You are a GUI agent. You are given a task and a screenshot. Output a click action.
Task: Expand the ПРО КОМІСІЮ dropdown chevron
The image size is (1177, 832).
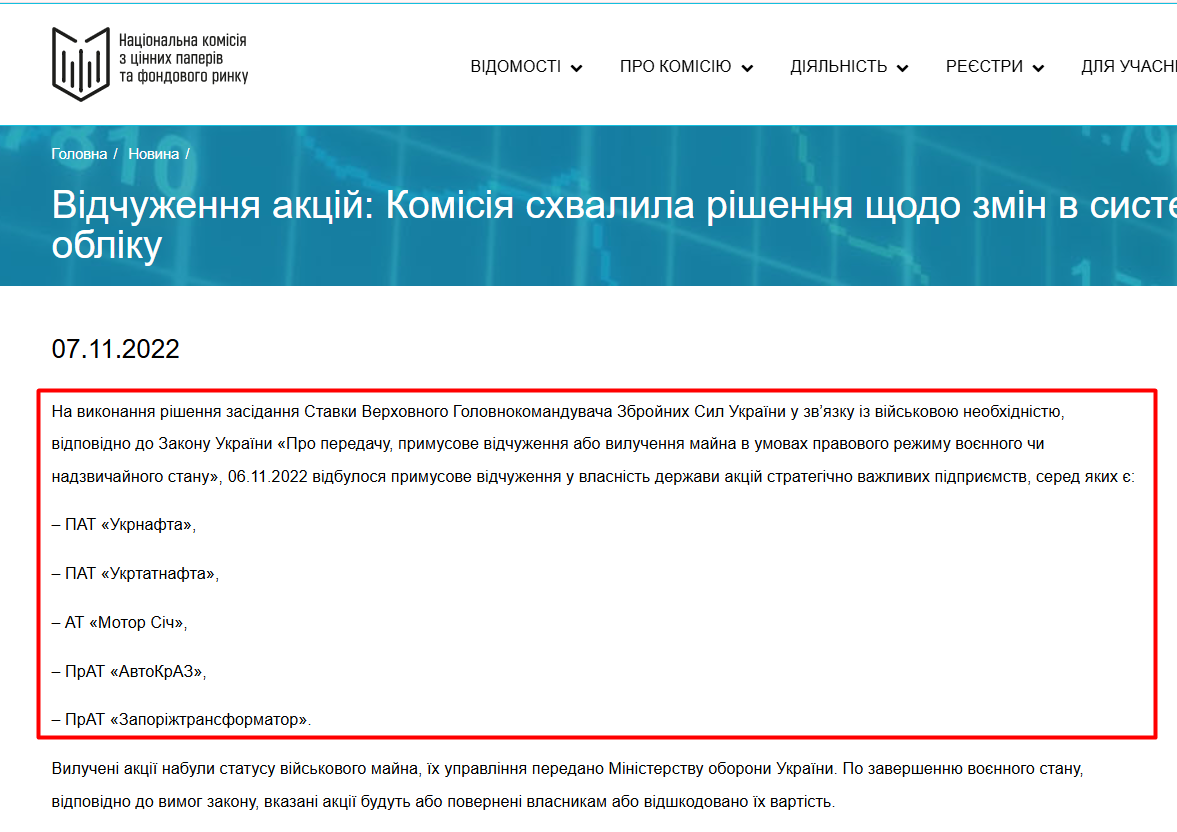click(x=747, y=68)
